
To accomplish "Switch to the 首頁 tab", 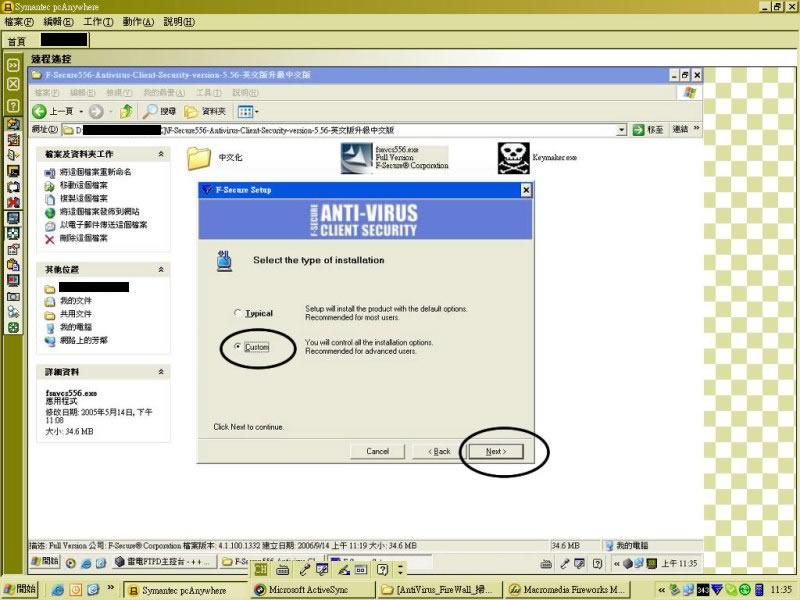I will tap(17, 41).
